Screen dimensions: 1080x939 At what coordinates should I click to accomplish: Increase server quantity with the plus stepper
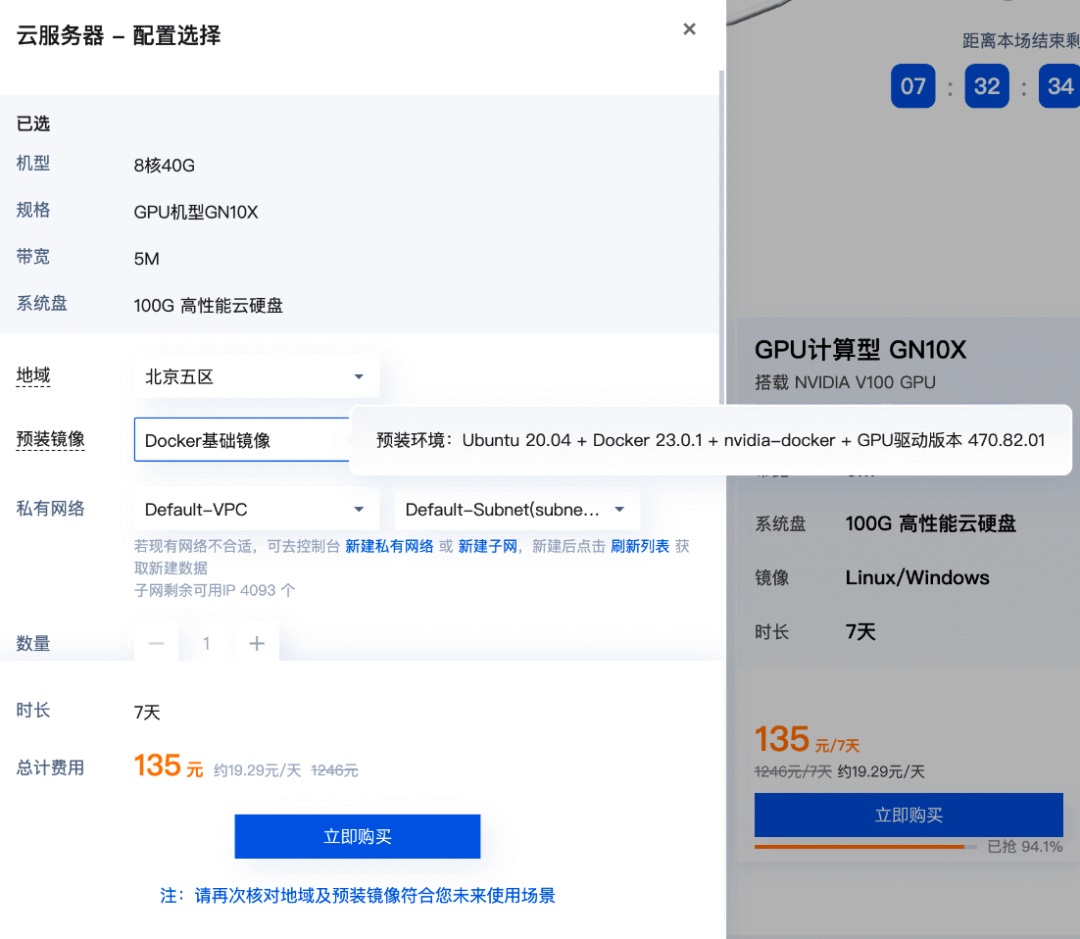(256, 643)
